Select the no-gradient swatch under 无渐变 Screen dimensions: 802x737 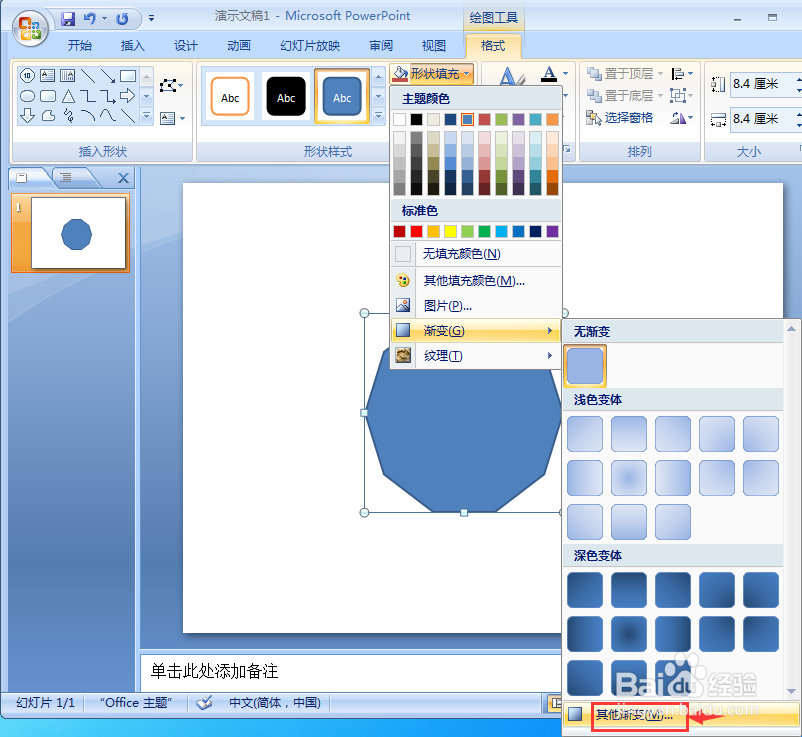click(x=585, y=365)
